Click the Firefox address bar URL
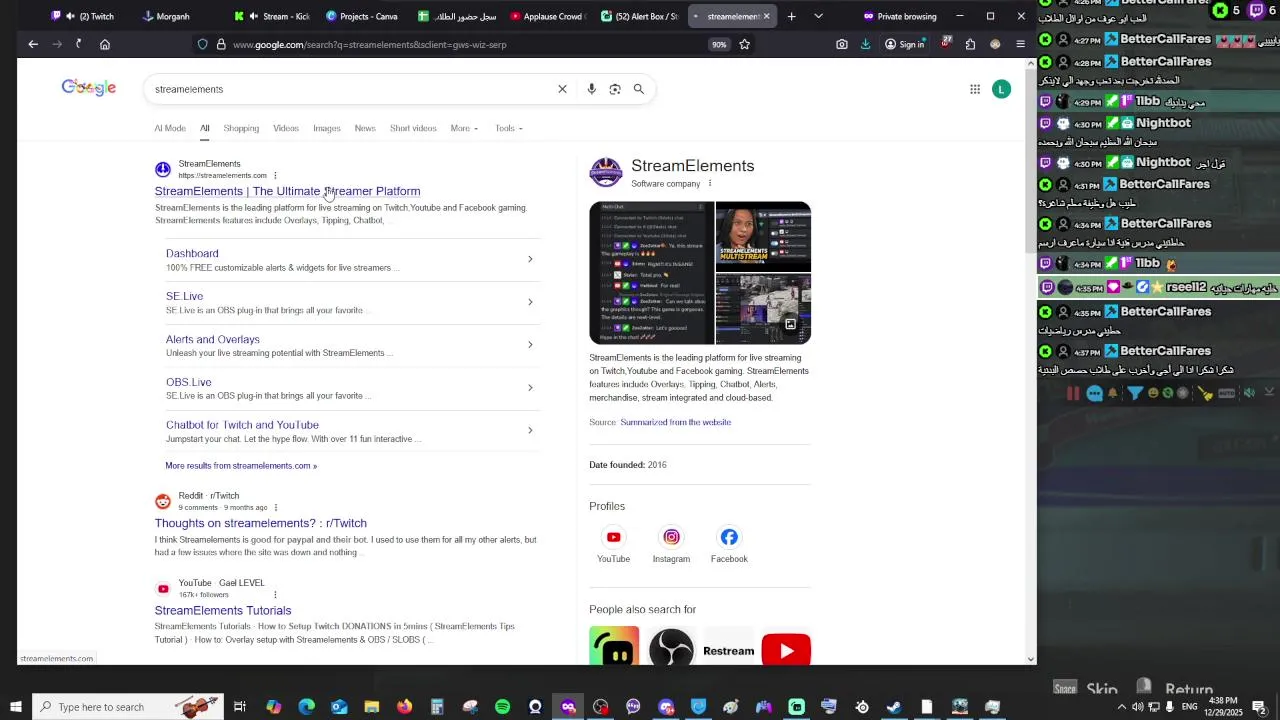This screenshot has width=1280, height=720. click(370, 44)
